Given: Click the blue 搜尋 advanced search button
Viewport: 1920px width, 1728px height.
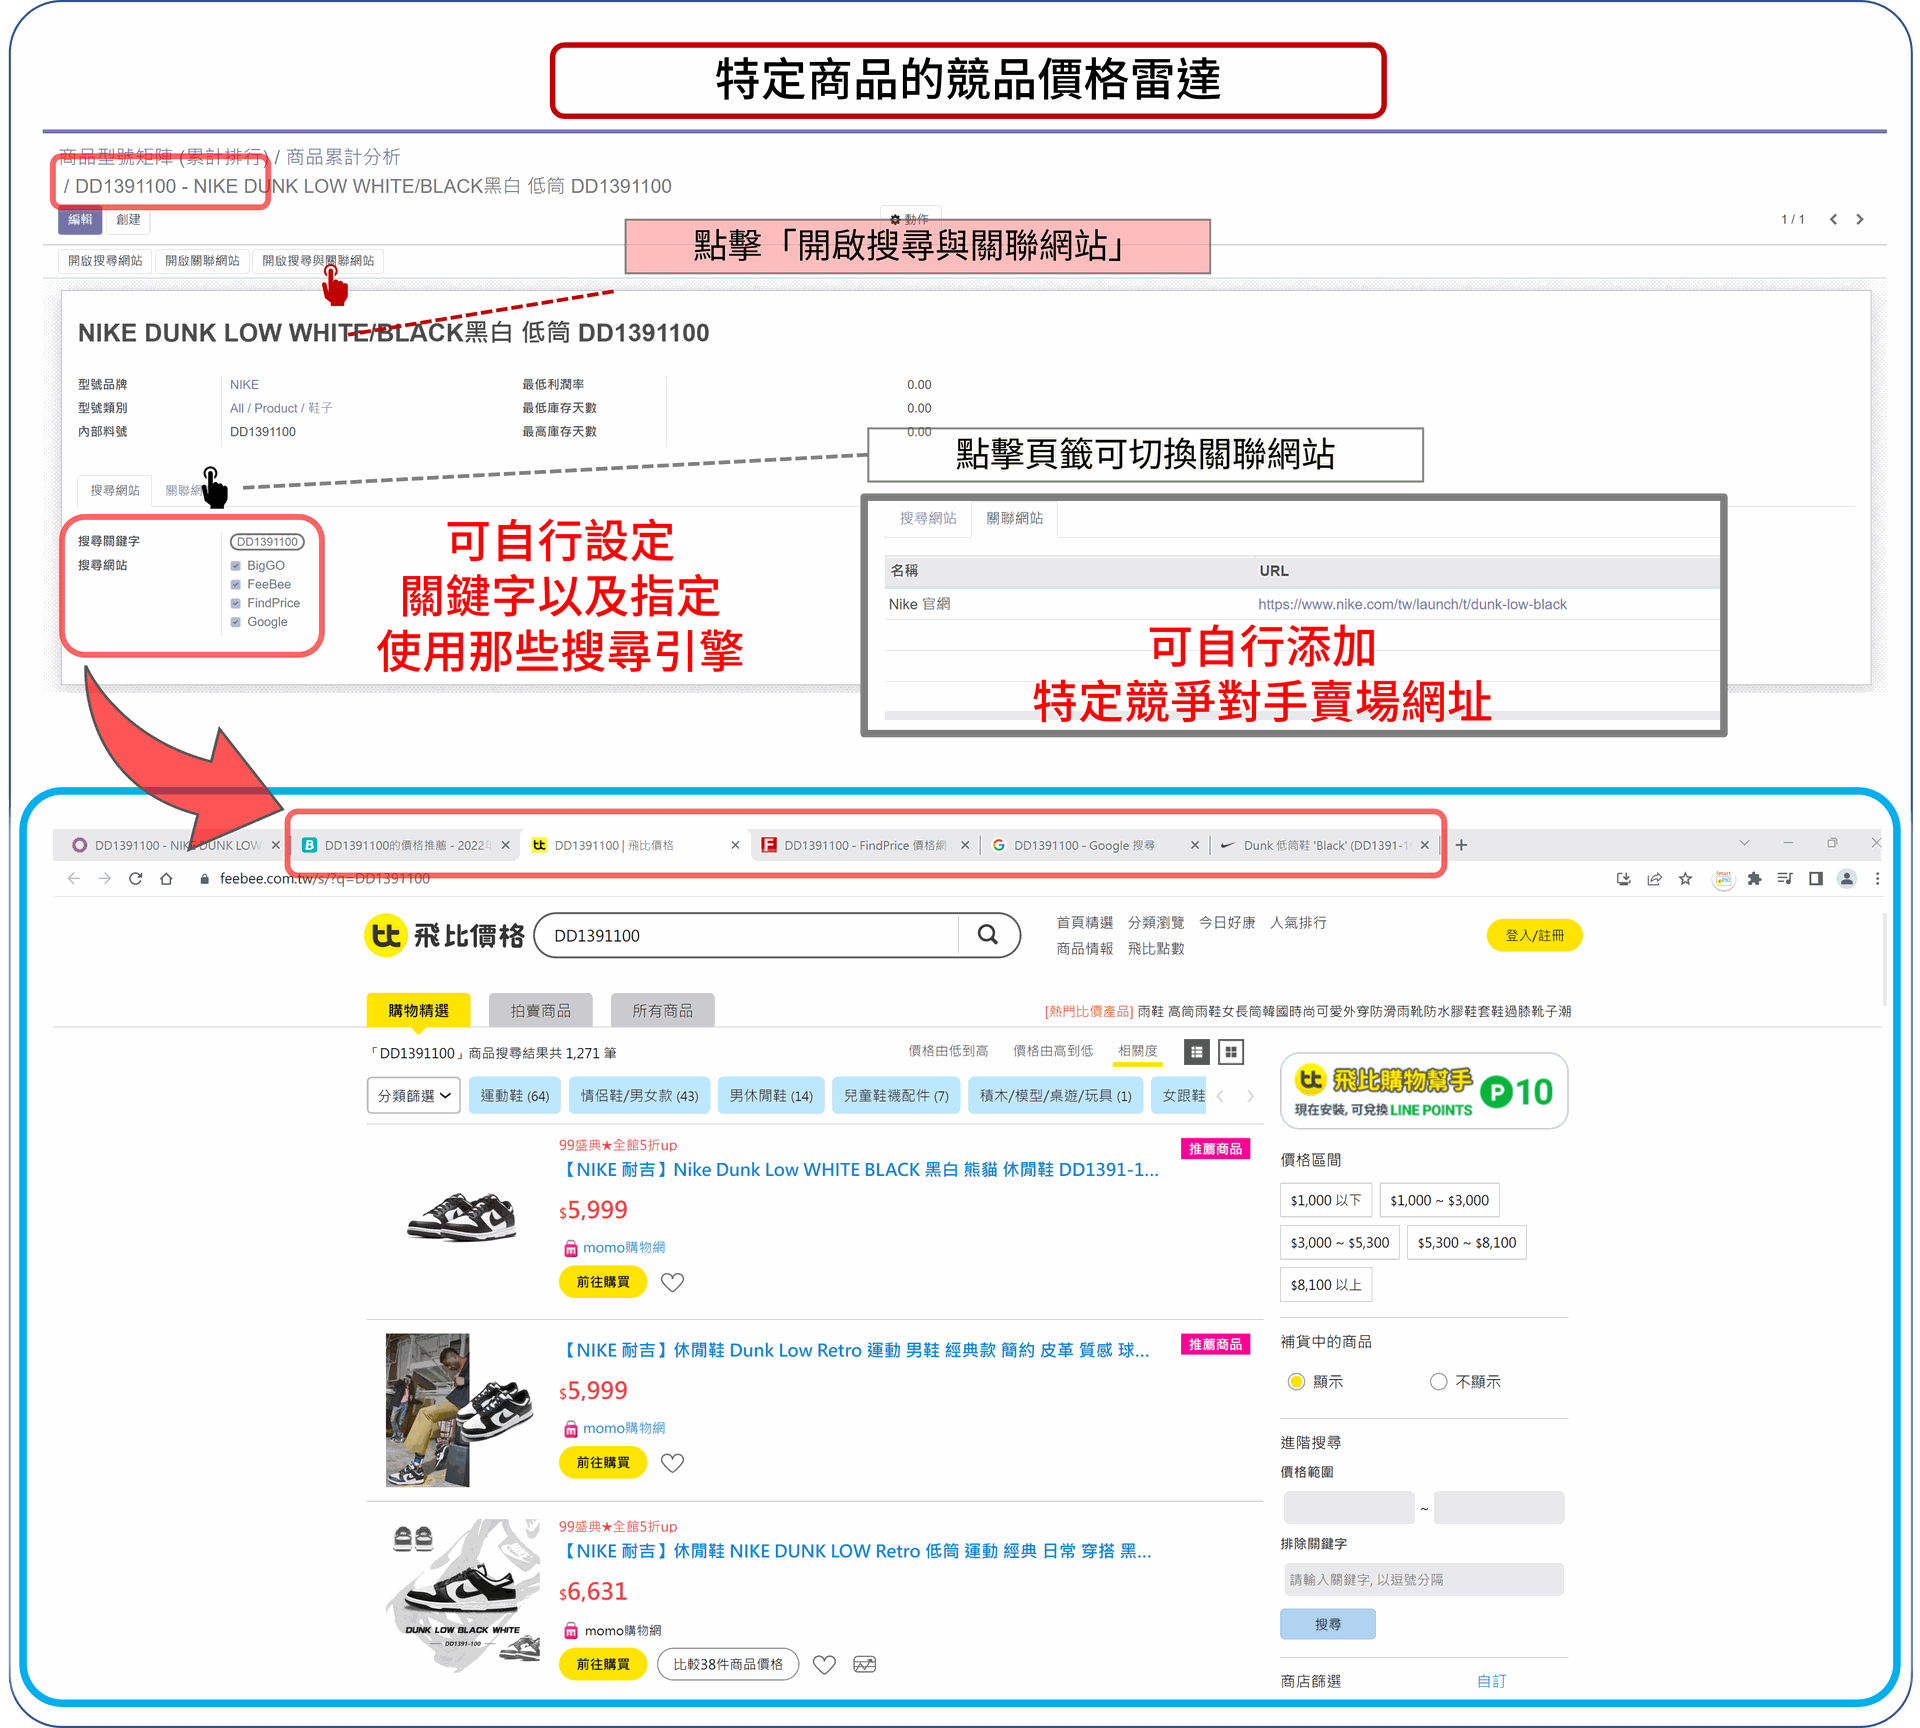Looking at the screenshot, I should point(1328,1624).
